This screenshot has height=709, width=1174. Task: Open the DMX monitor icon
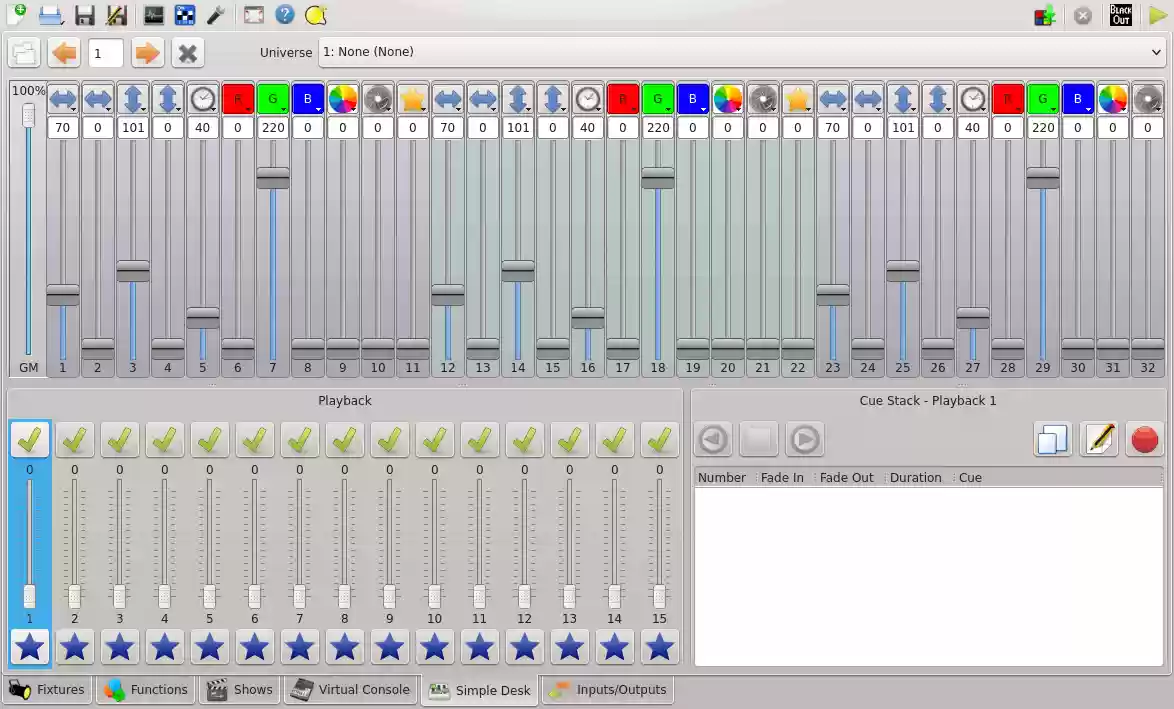point(153,15)
